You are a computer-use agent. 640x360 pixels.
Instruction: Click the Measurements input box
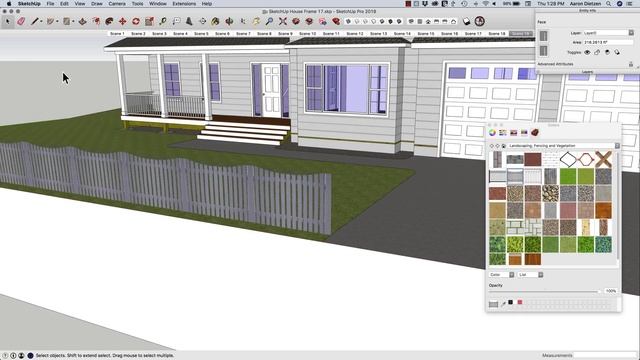click(x=605, y=356)
